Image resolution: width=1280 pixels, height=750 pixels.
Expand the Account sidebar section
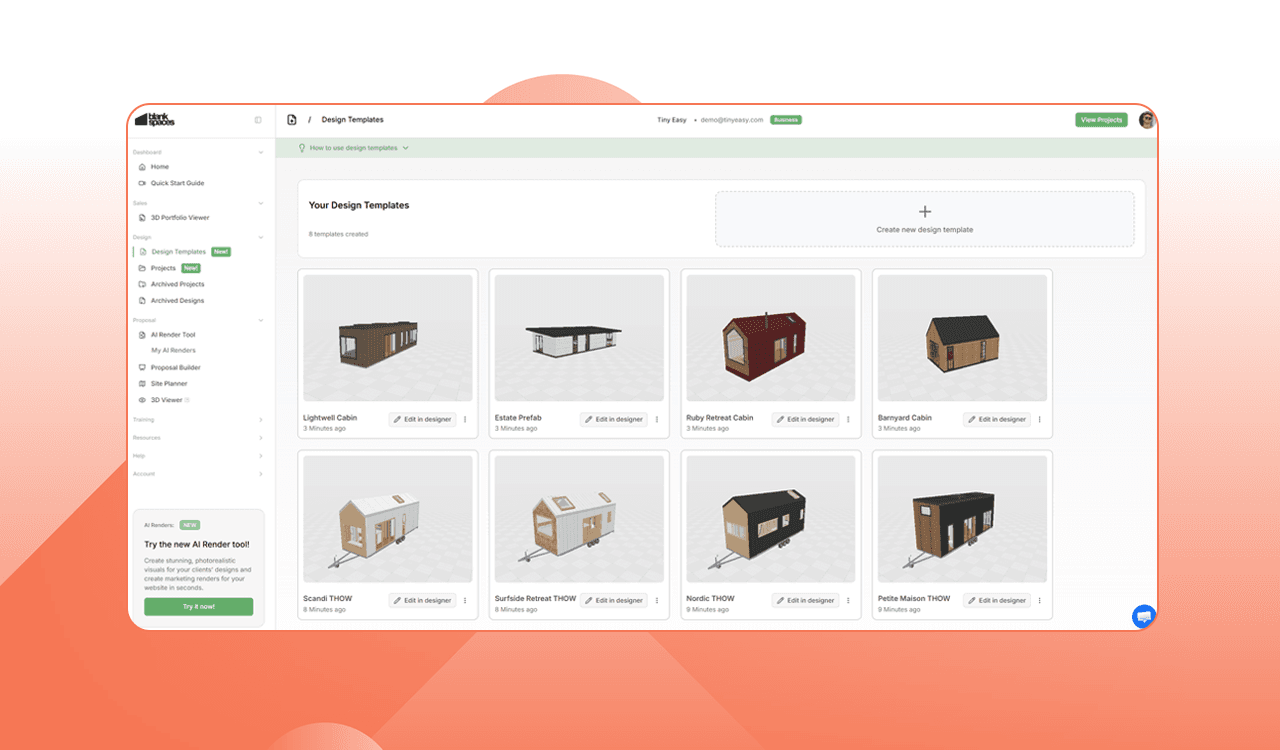pyautogui.click(x=261, y=474)
